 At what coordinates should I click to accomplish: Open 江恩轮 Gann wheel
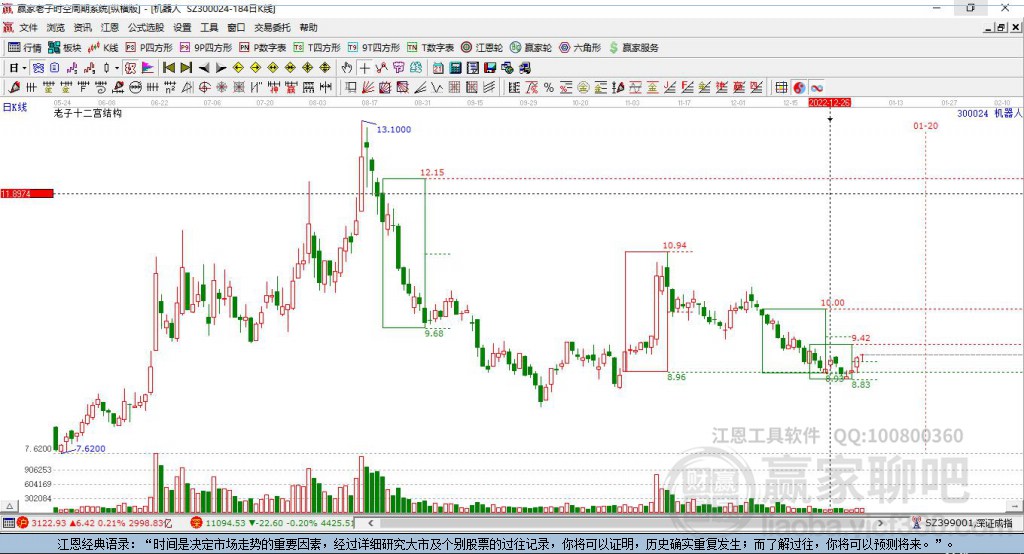[x=482, y=48]
